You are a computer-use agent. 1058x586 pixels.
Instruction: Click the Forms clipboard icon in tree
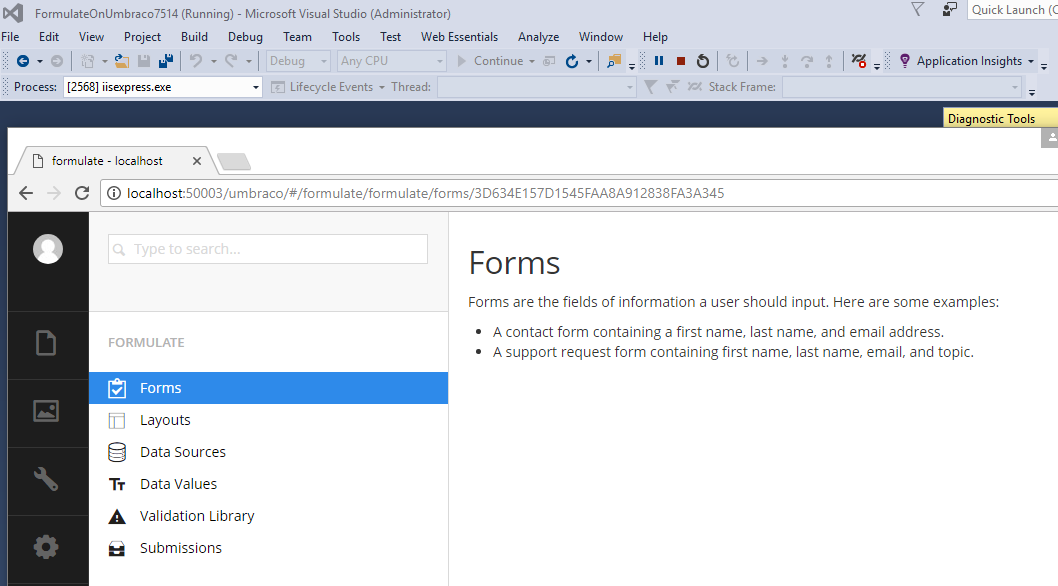[x=117, y=388]
